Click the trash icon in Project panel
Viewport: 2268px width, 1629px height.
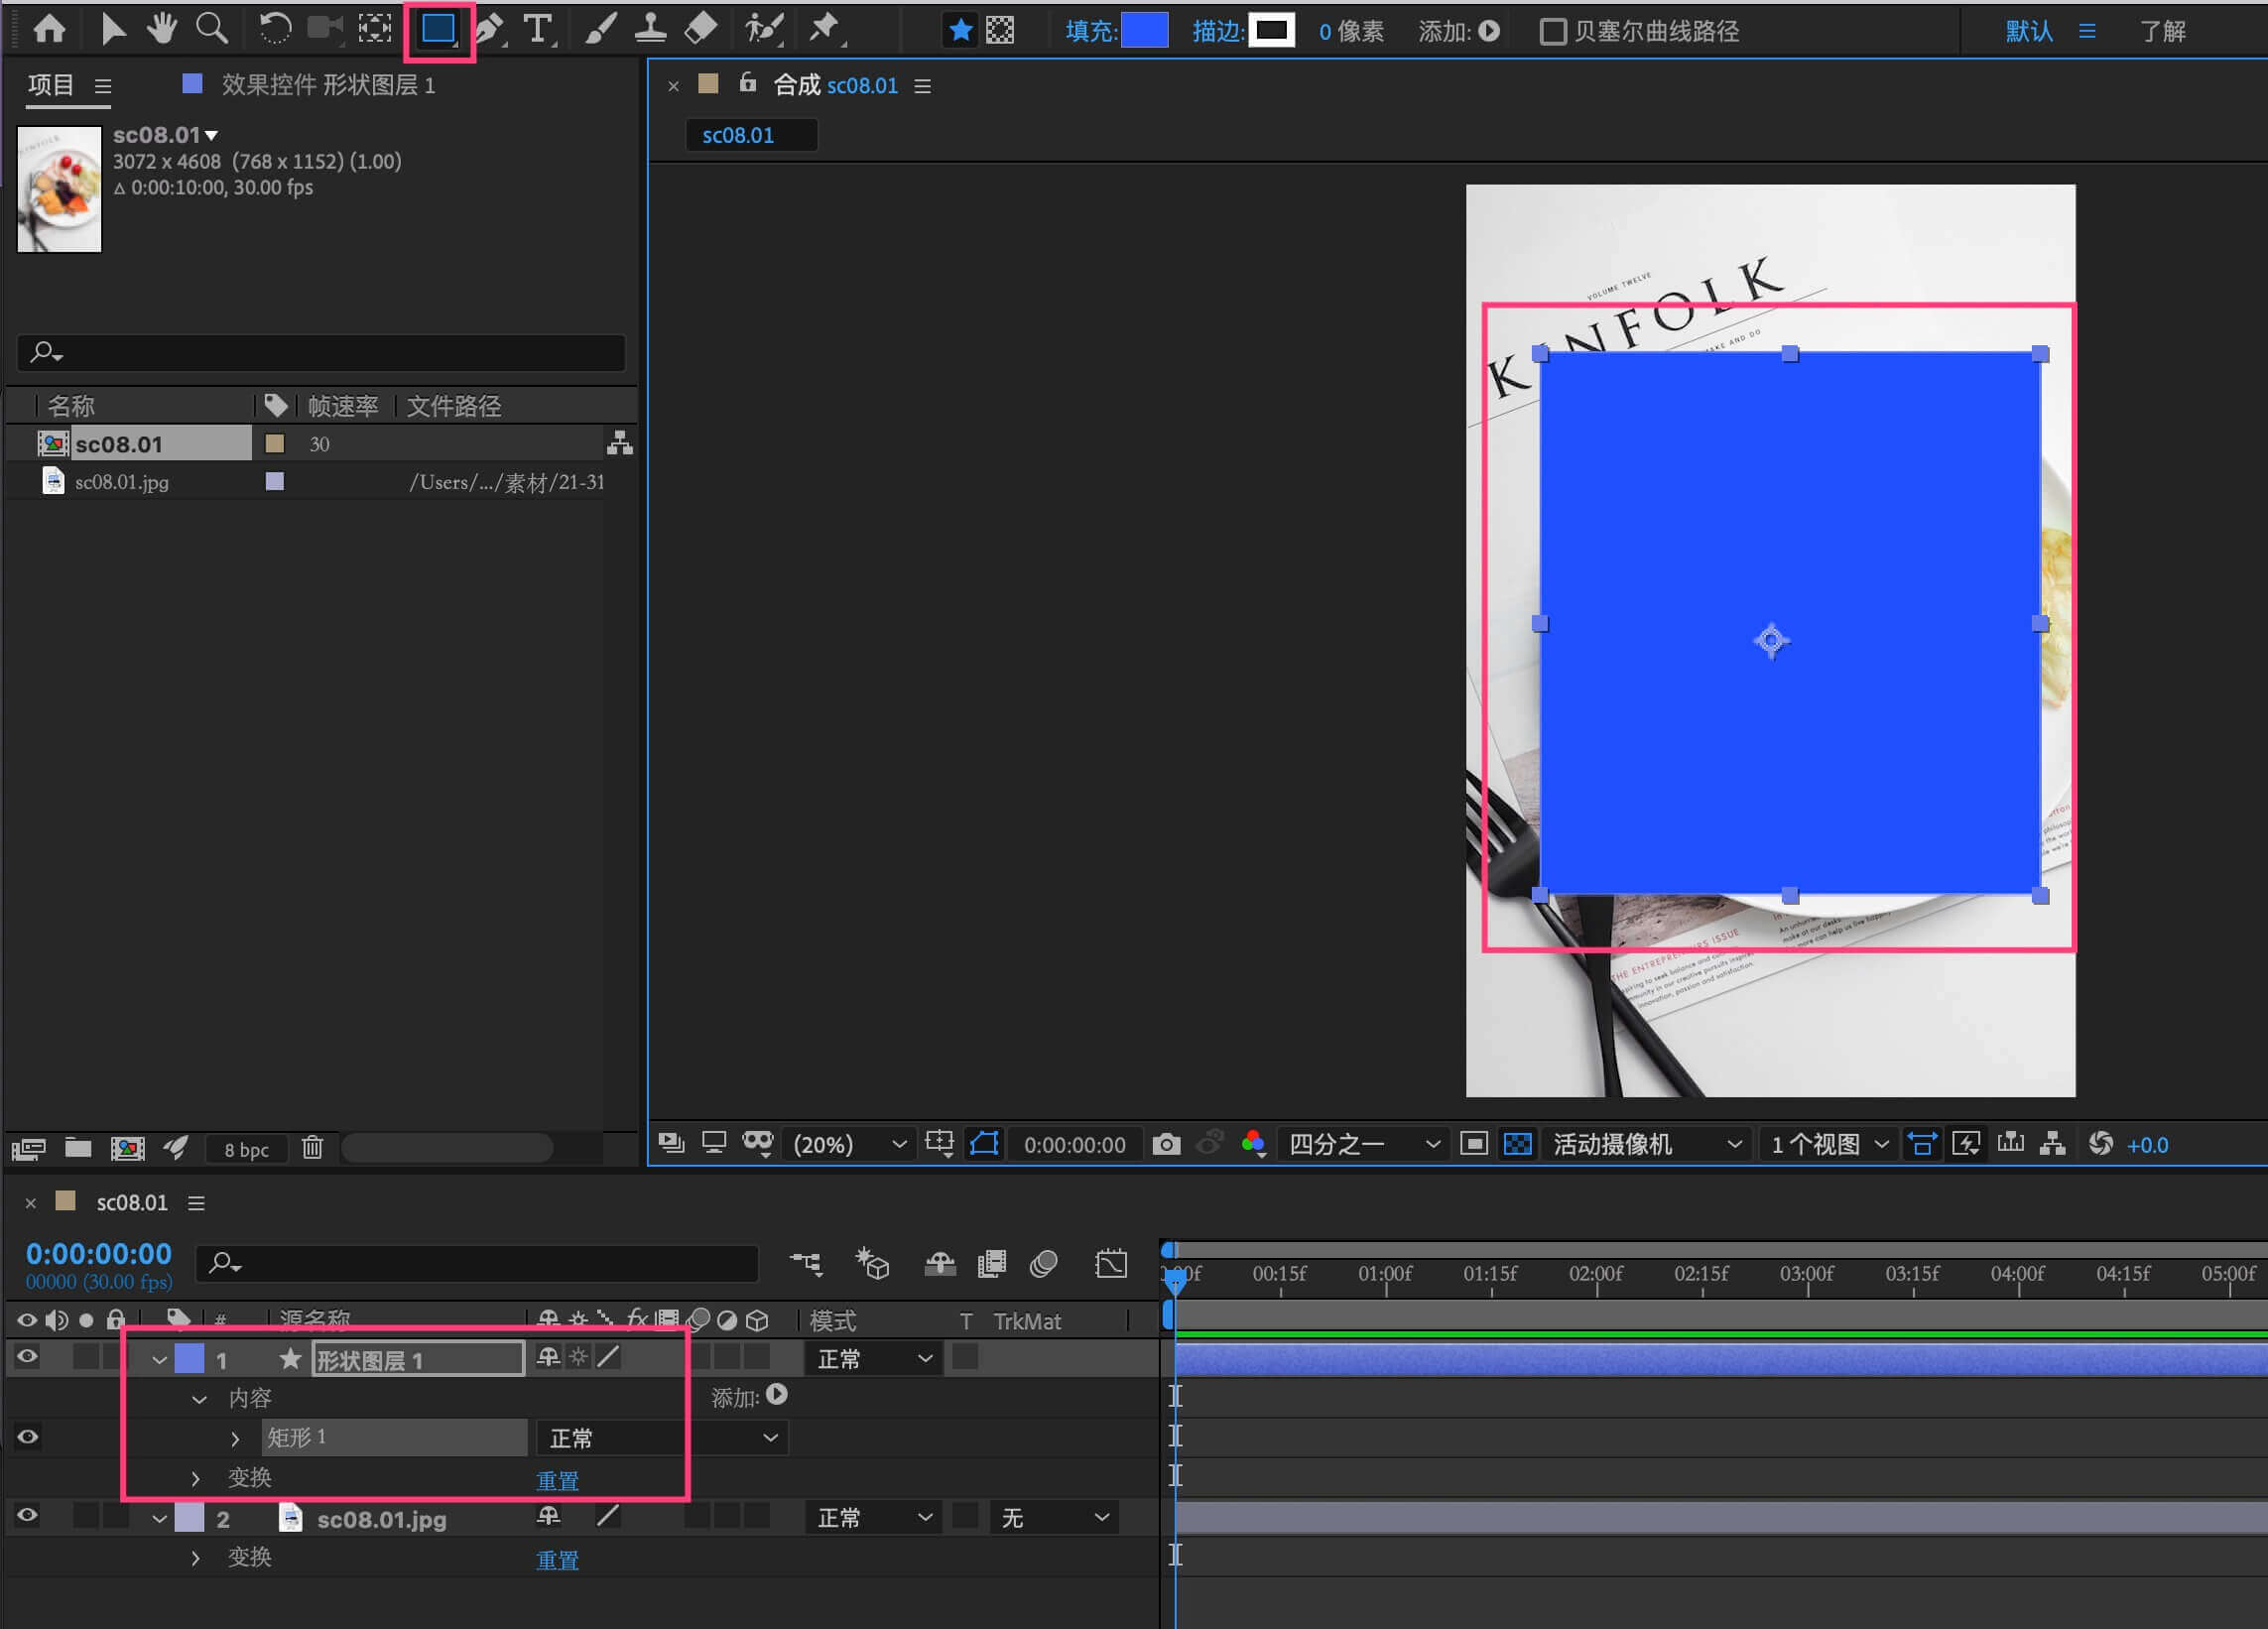pos(312,1148)
